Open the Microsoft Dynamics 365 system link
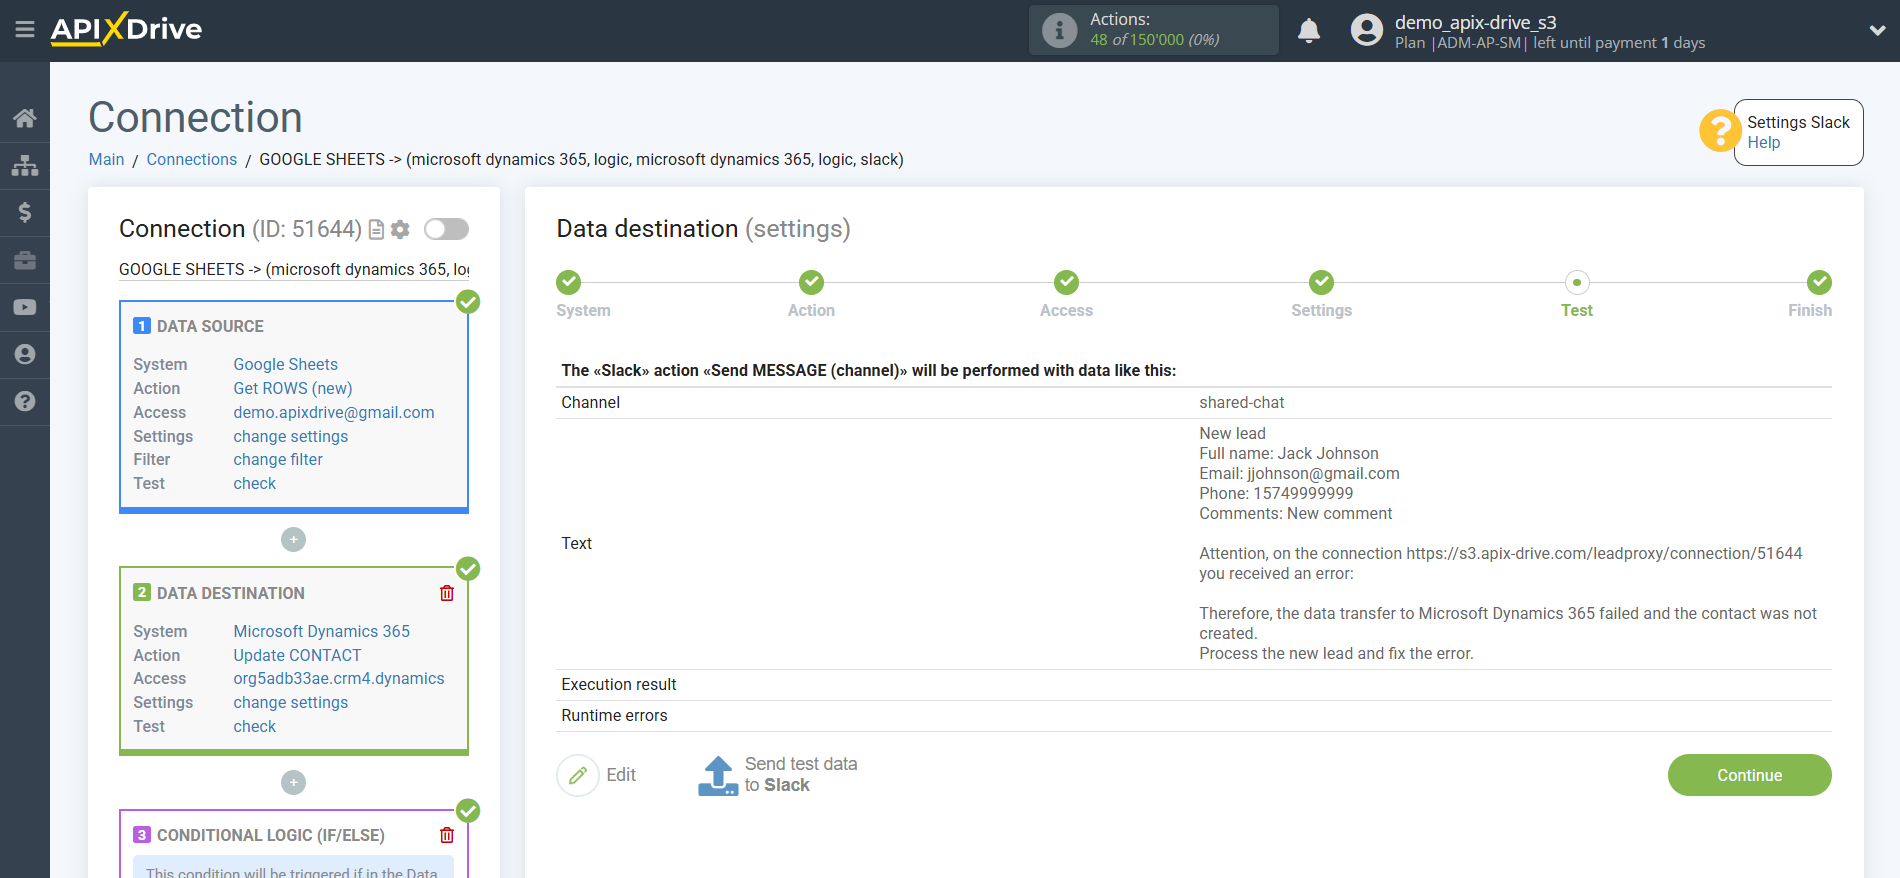The height and width of the screenshot is (878, 1900). click(322, 631)
